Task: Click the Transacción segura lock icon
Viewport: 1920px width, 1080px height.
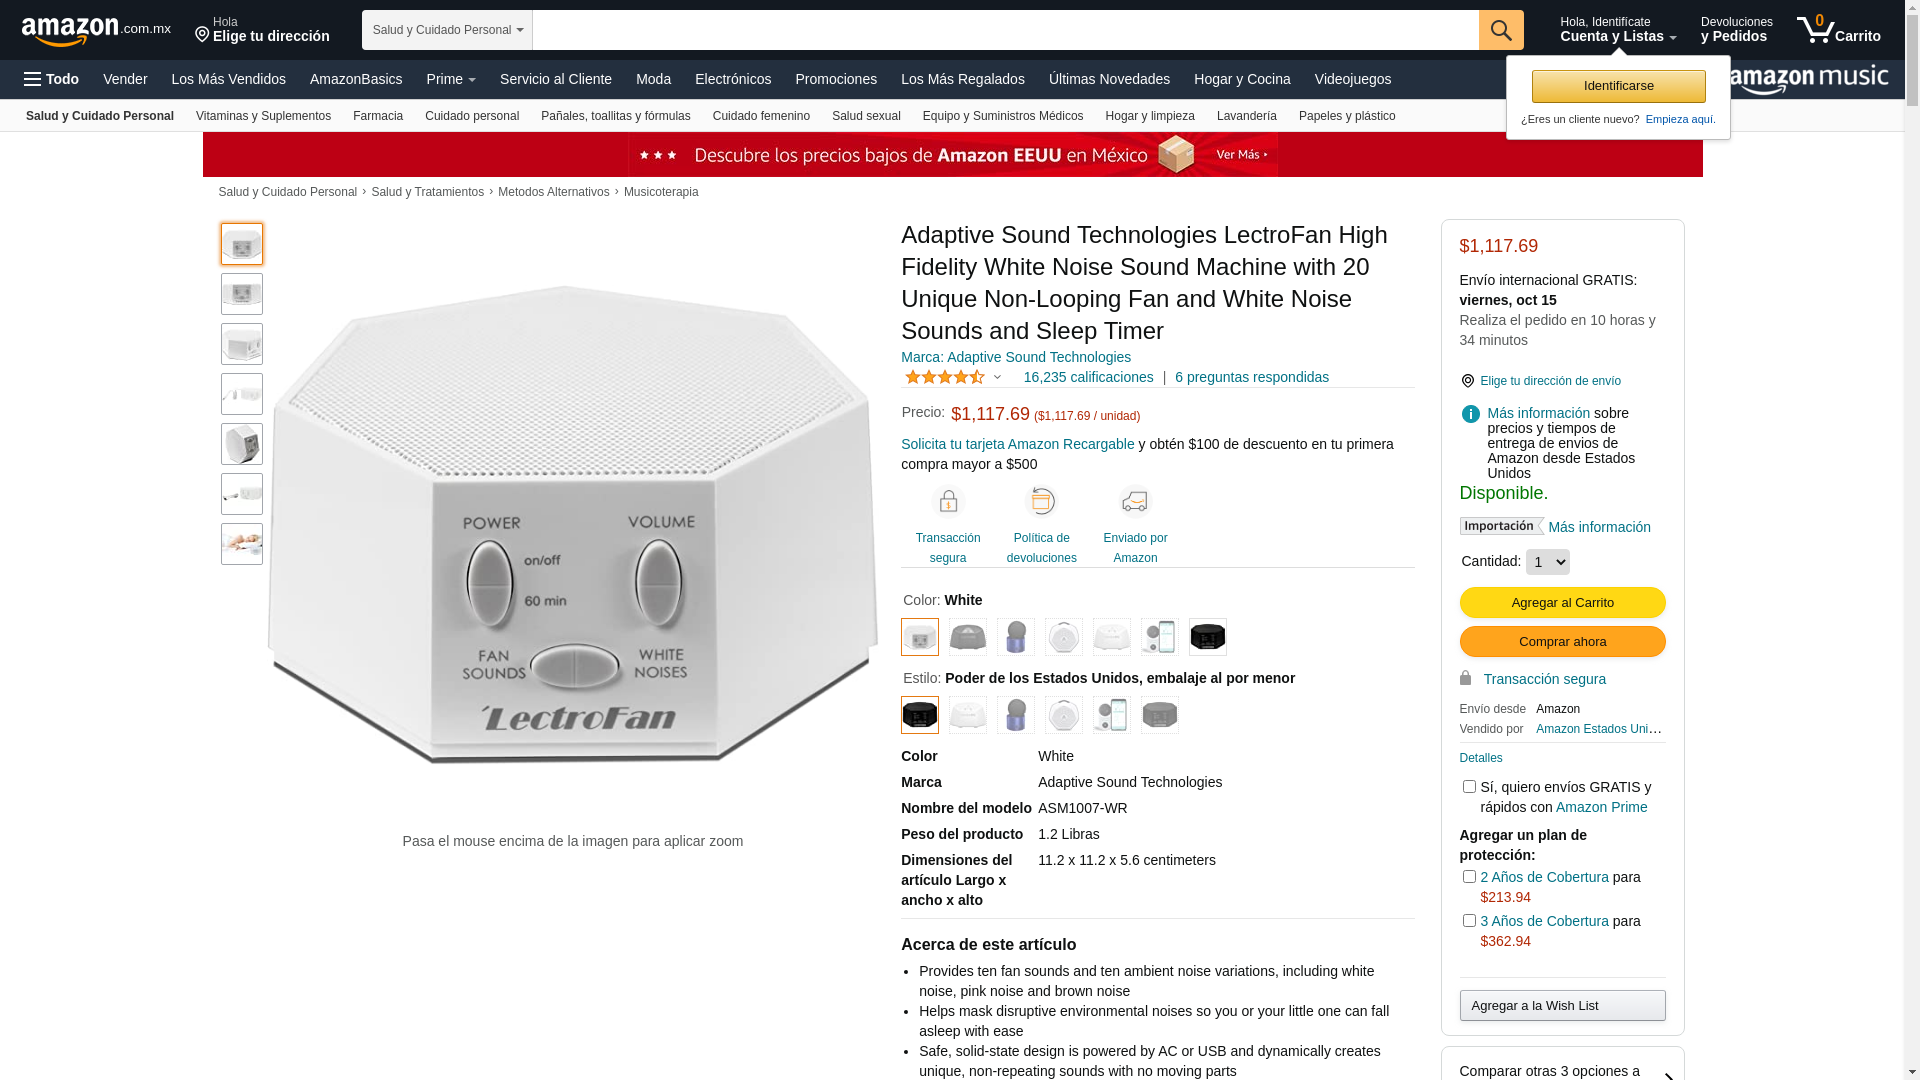Action: coord(947,501)
